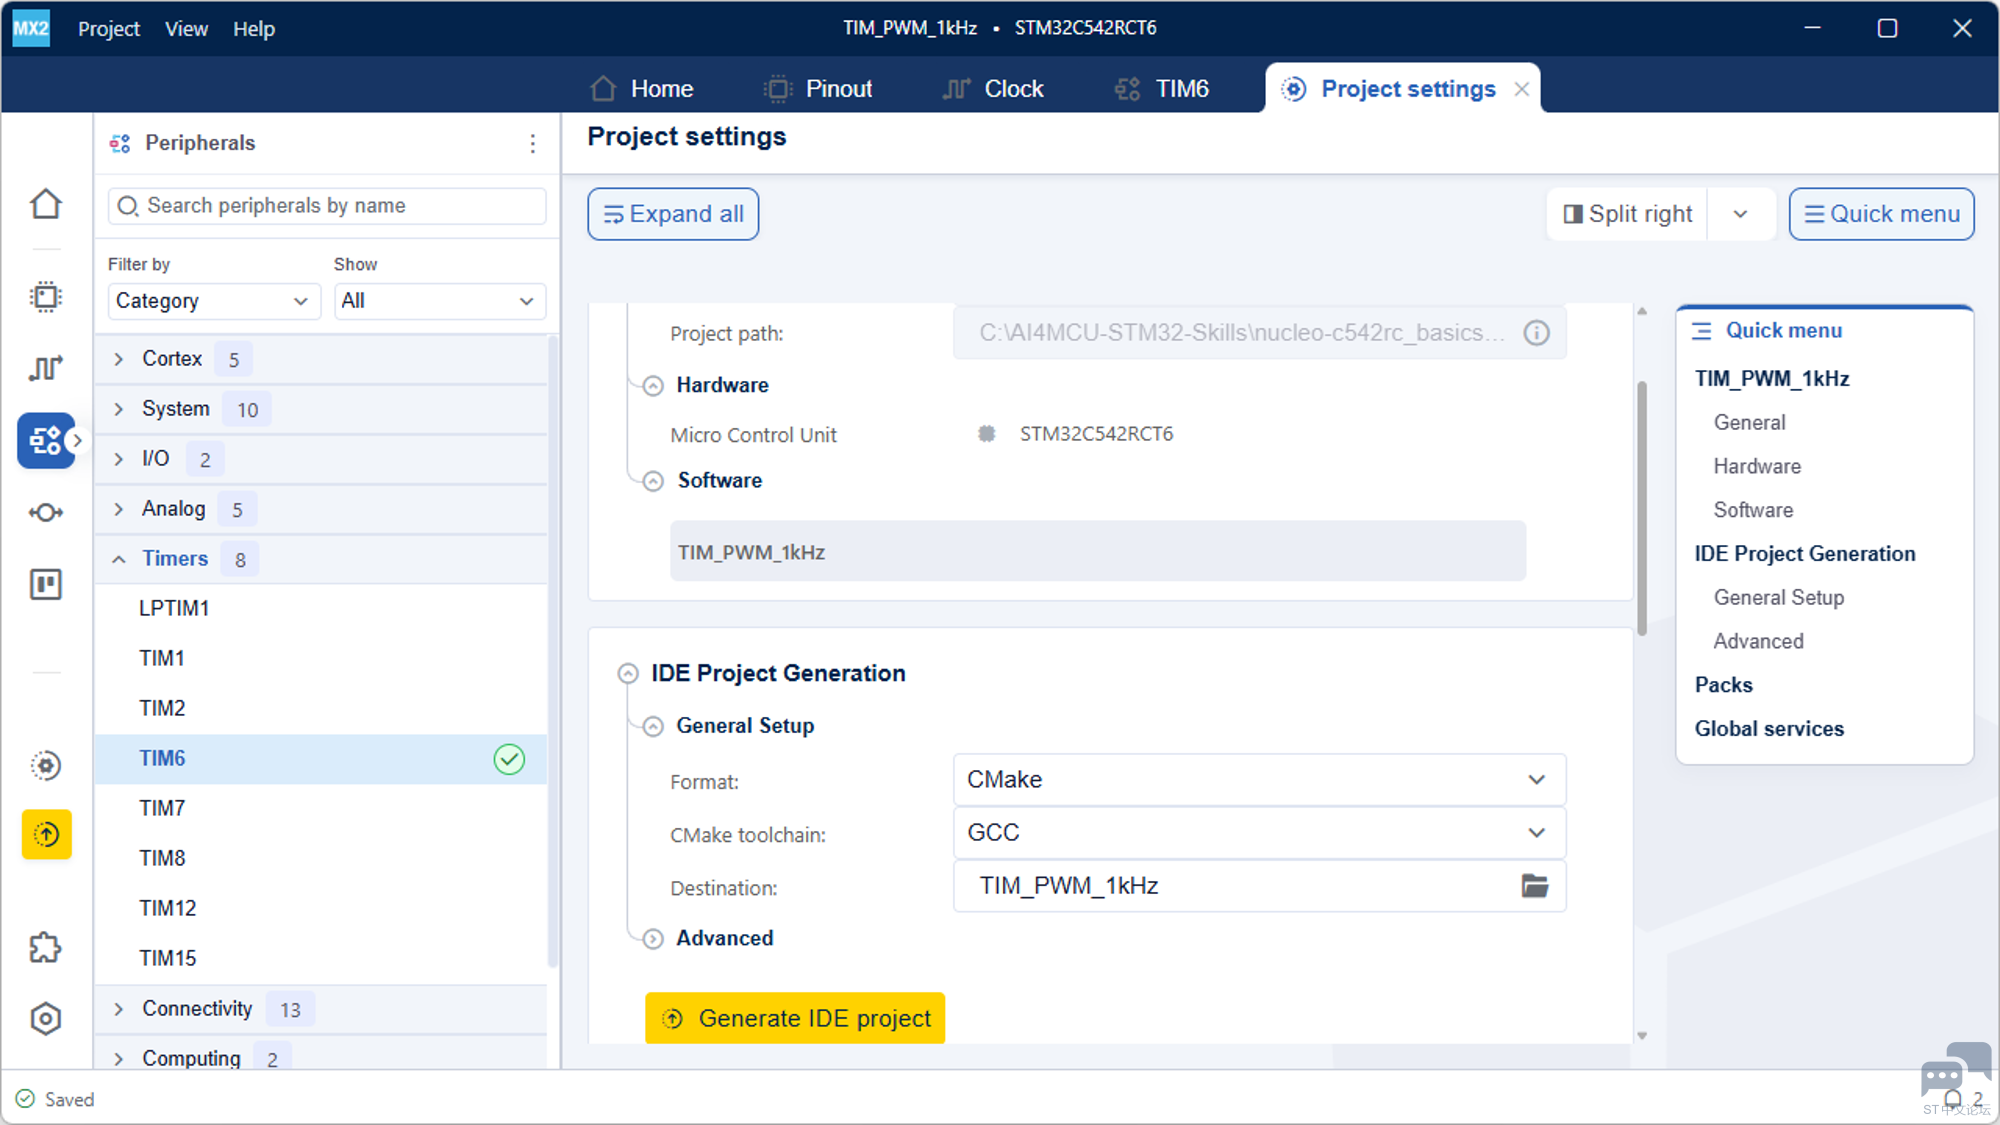Open Peripherals panel three-dot options menu

click(533, 144)
